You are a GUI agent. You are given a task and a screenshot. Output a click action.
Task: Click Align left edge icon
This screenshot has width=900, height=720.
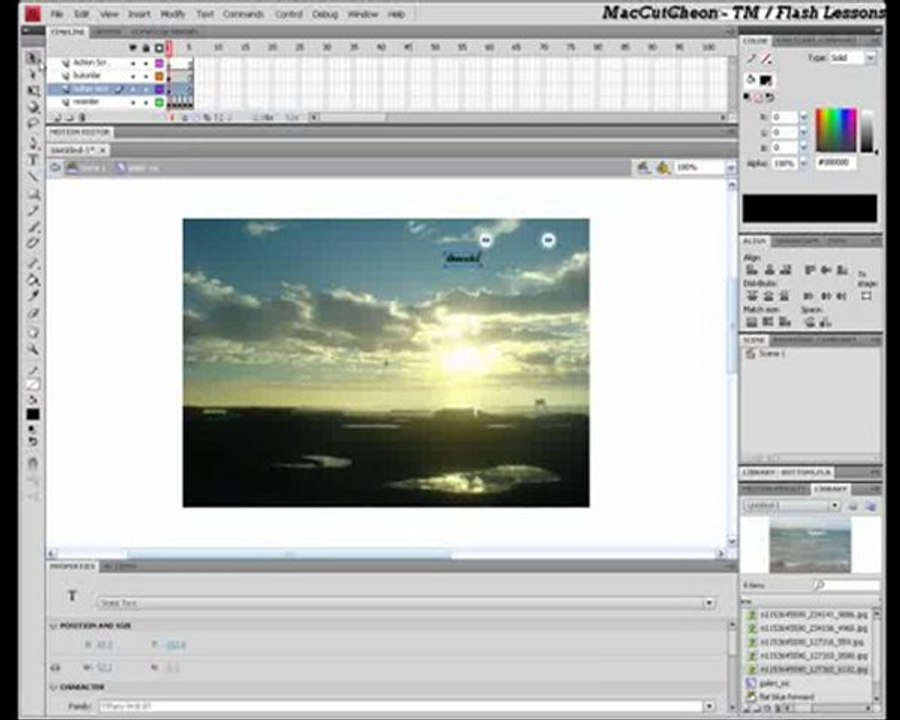pos(751,270)
